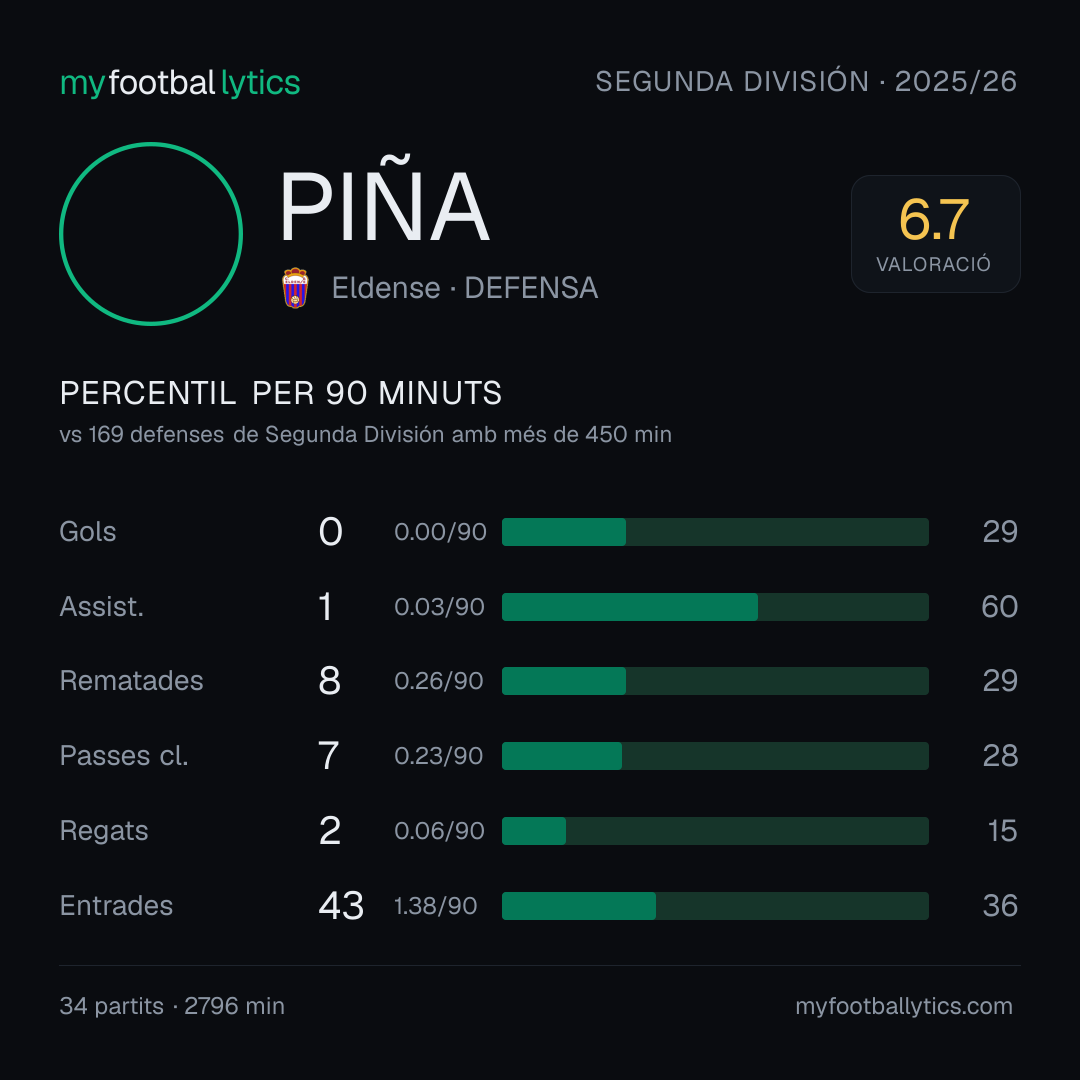
Task: Click the Regats percentile bar
Action: (715, 831)
